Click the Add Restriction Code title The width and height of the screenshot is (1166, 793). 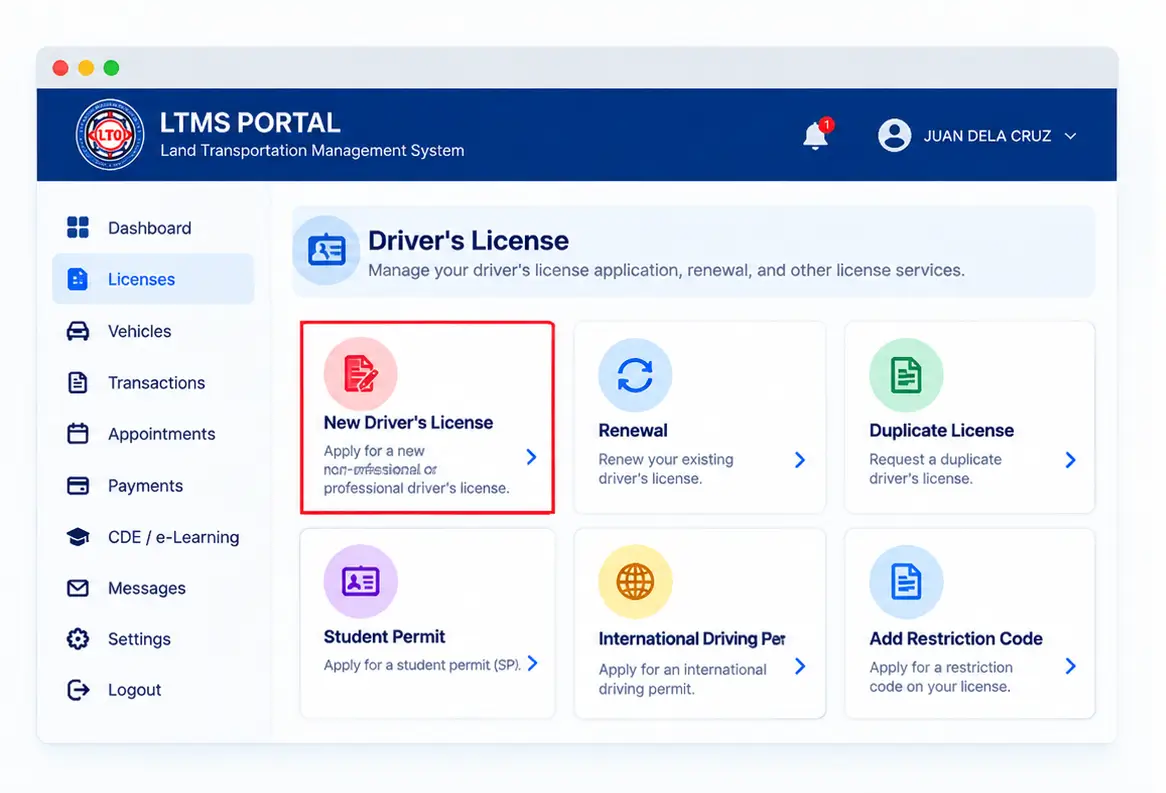coord(956,639)
